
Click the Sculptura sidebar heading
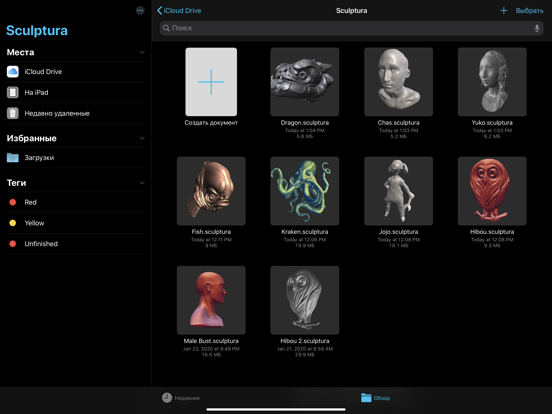[37, 31]
